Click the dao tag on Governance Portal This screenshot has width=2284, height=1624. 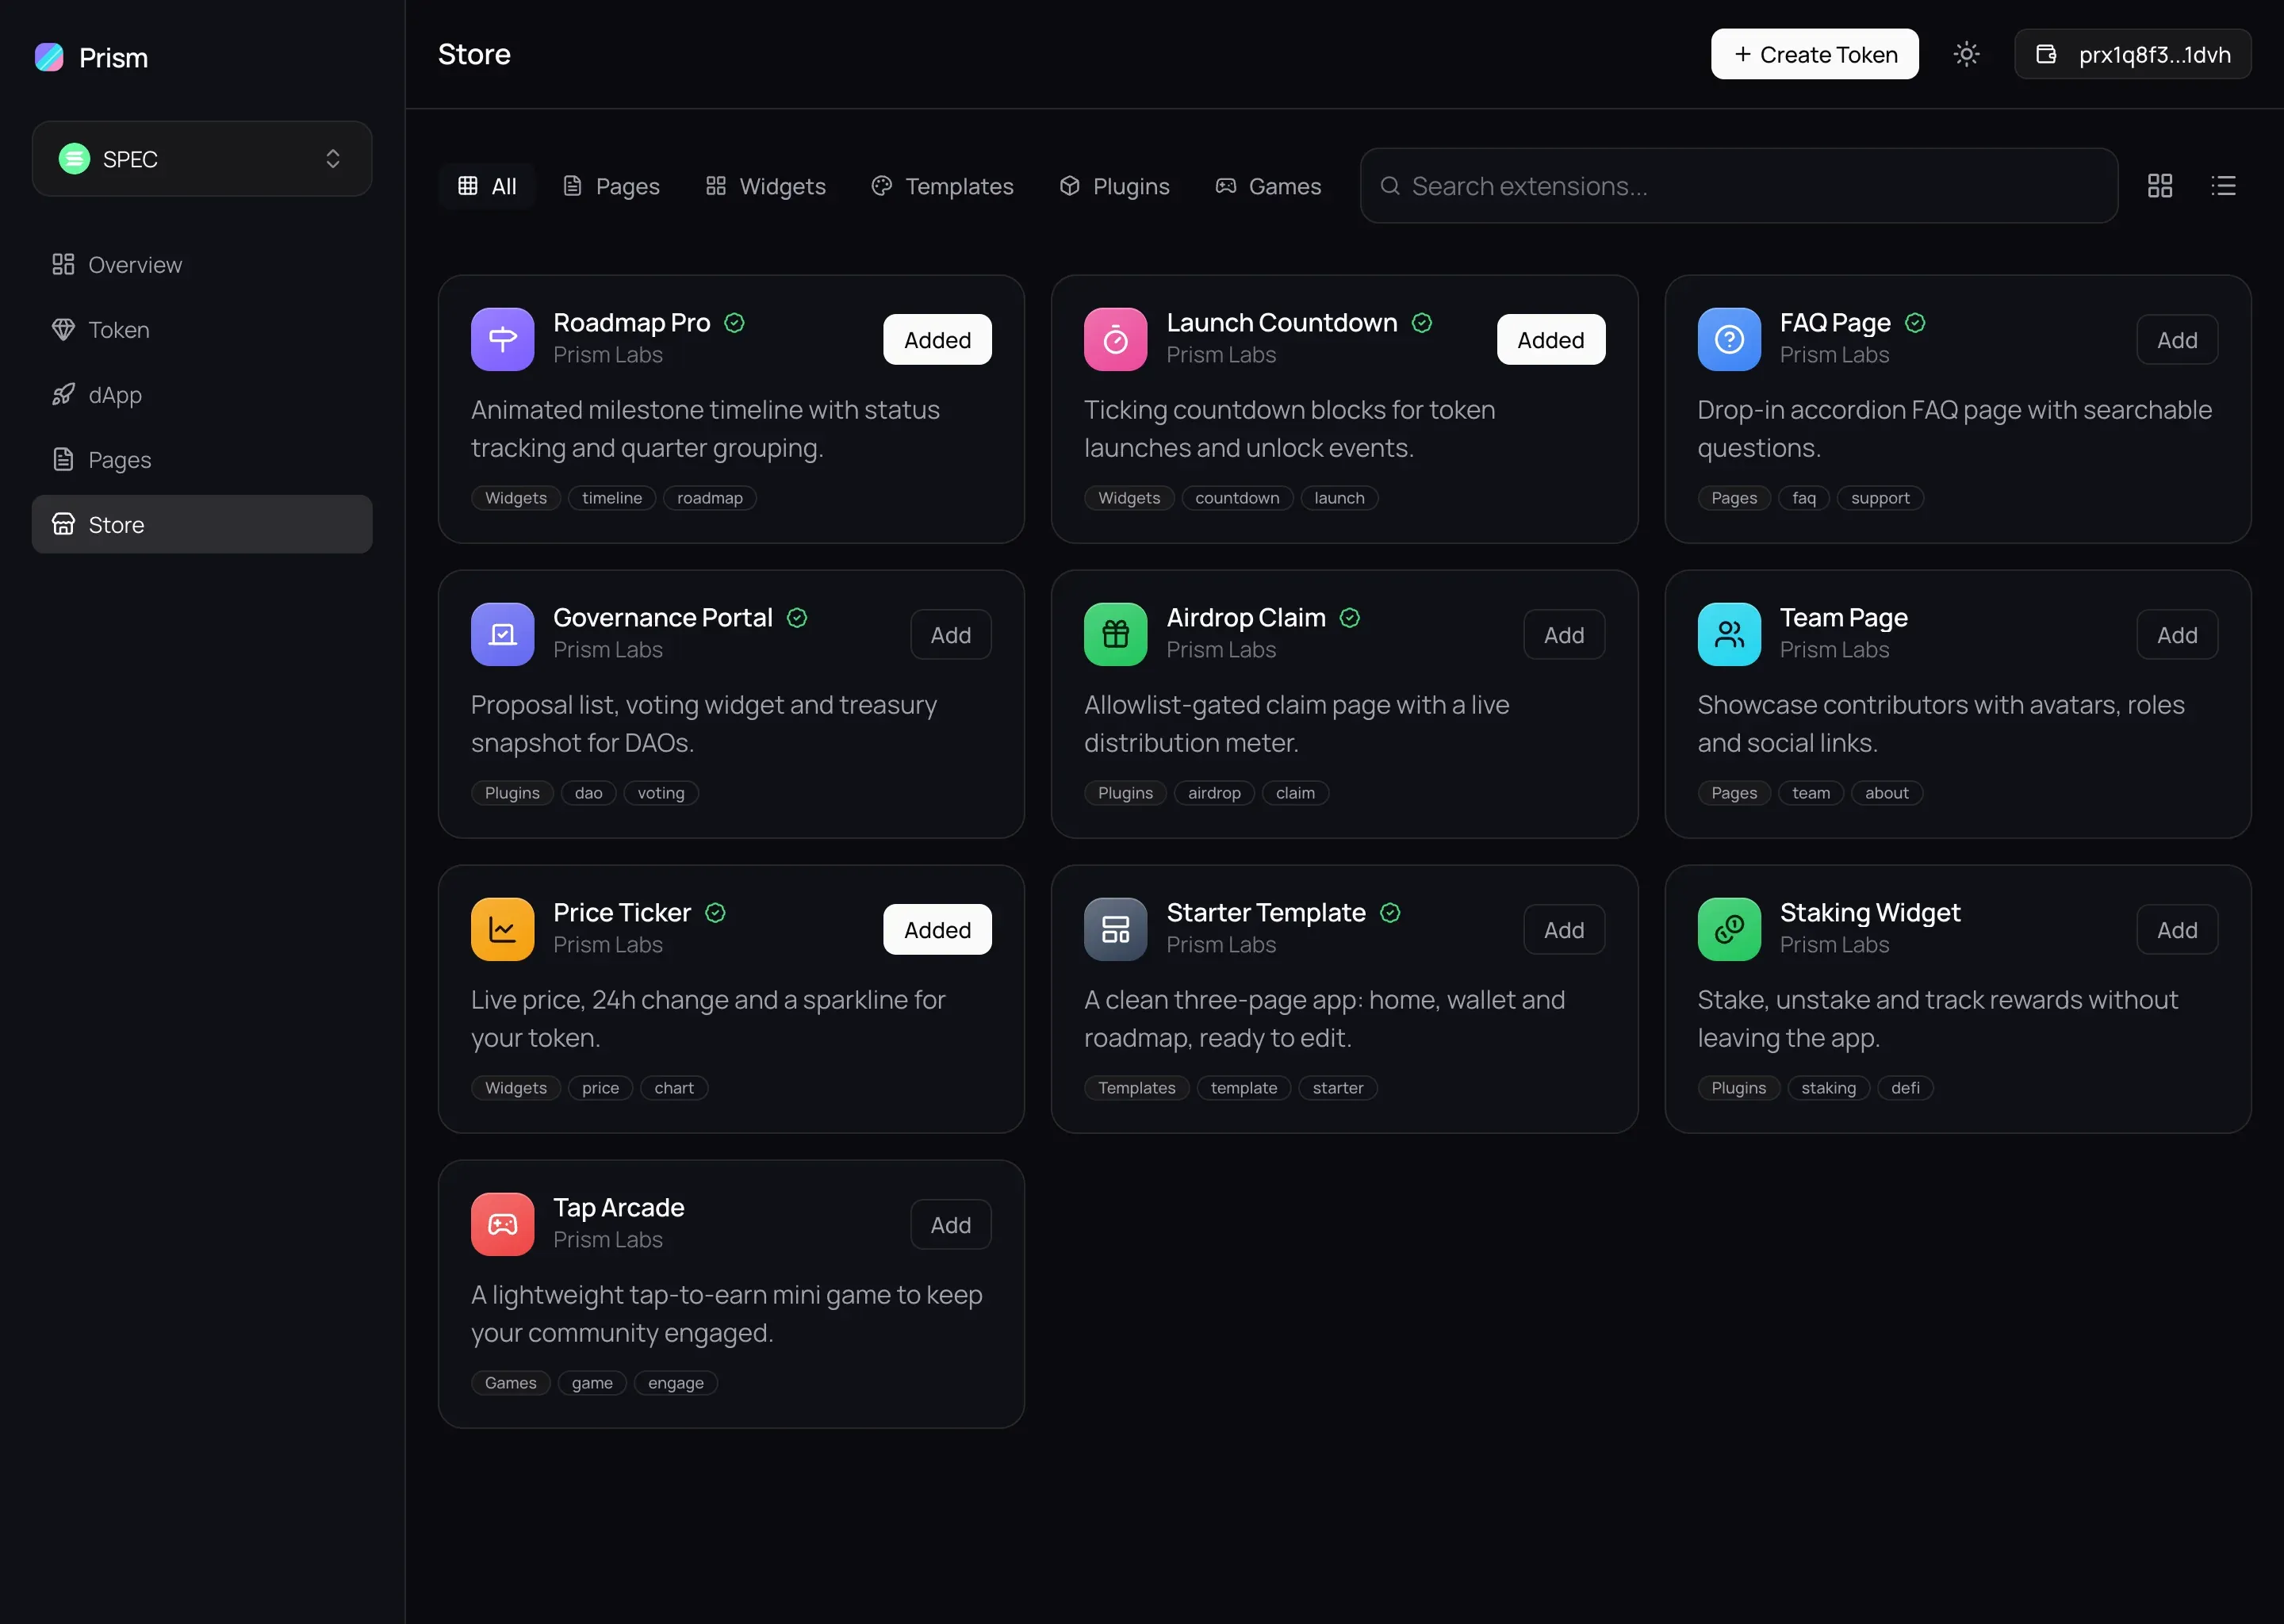589,793
